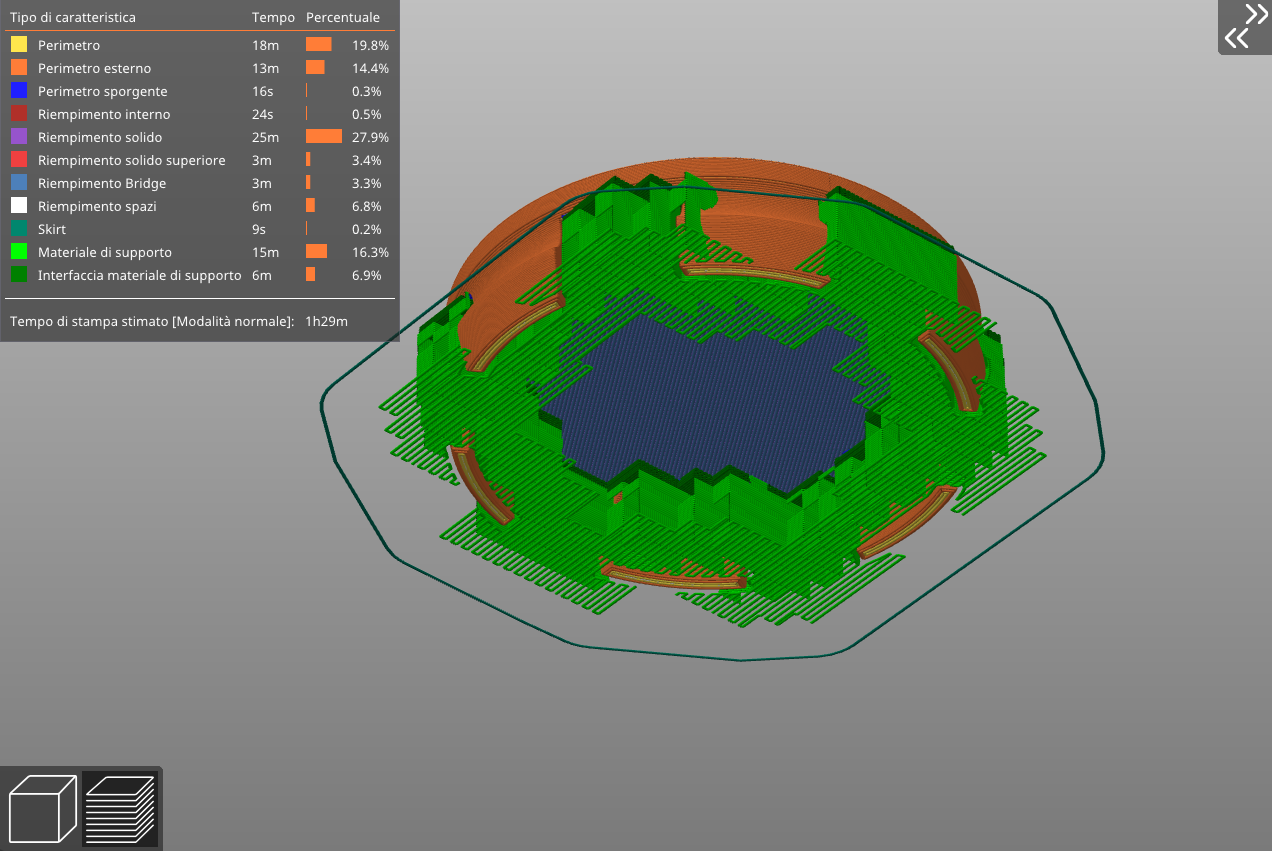Toggle Riempimento interno feature visibility
The width and height of the screenshot is (1272, 852).
tap(199, 114)
